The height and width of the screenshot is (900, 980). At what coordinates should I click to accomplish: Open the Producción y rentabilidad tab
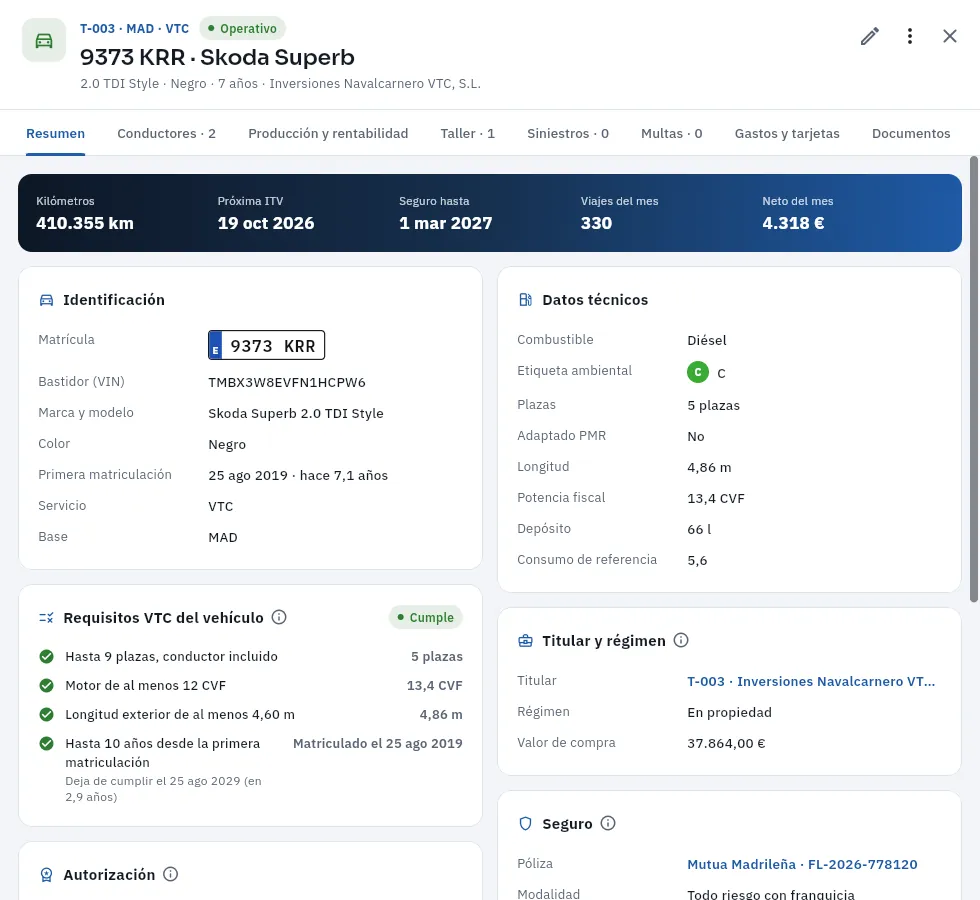pos(328,133)
